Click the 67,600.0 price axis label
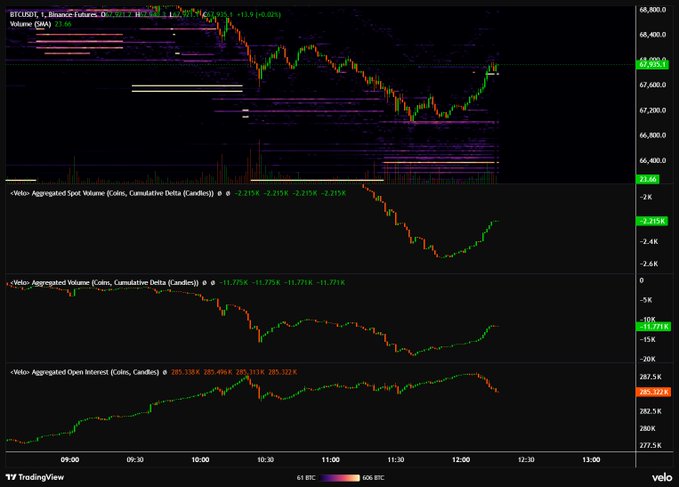The width and height of the screenshot is (679, 487). [x=653, y=85]
